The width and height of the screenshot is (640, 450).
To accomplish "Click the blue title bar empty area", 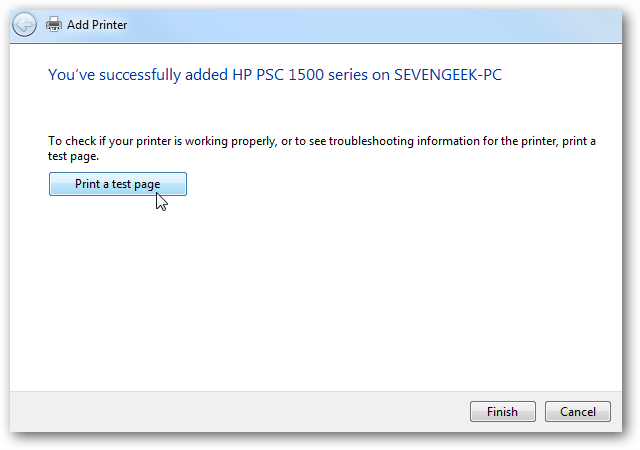I will 367,25.
